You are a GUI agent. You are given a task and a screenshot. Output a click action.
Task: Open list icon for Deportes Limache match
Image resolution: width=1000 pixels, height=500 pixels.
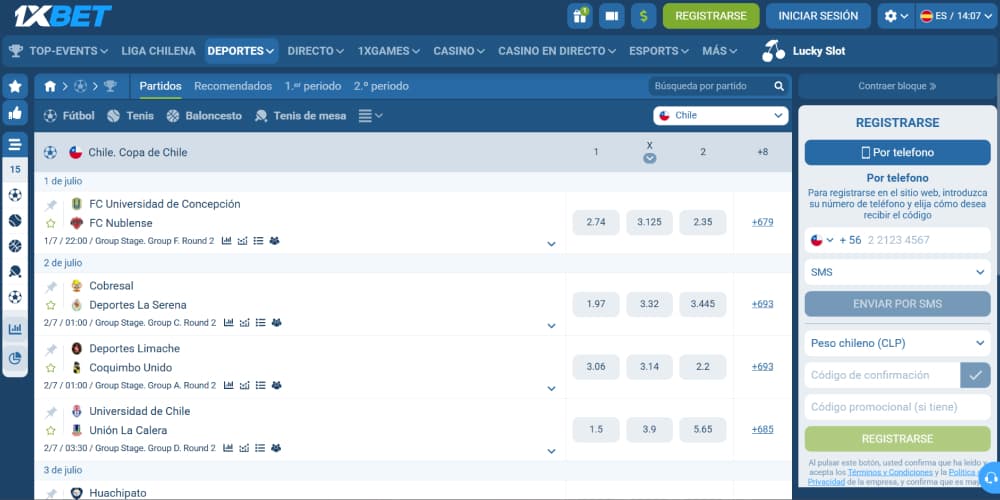point(260,385)
